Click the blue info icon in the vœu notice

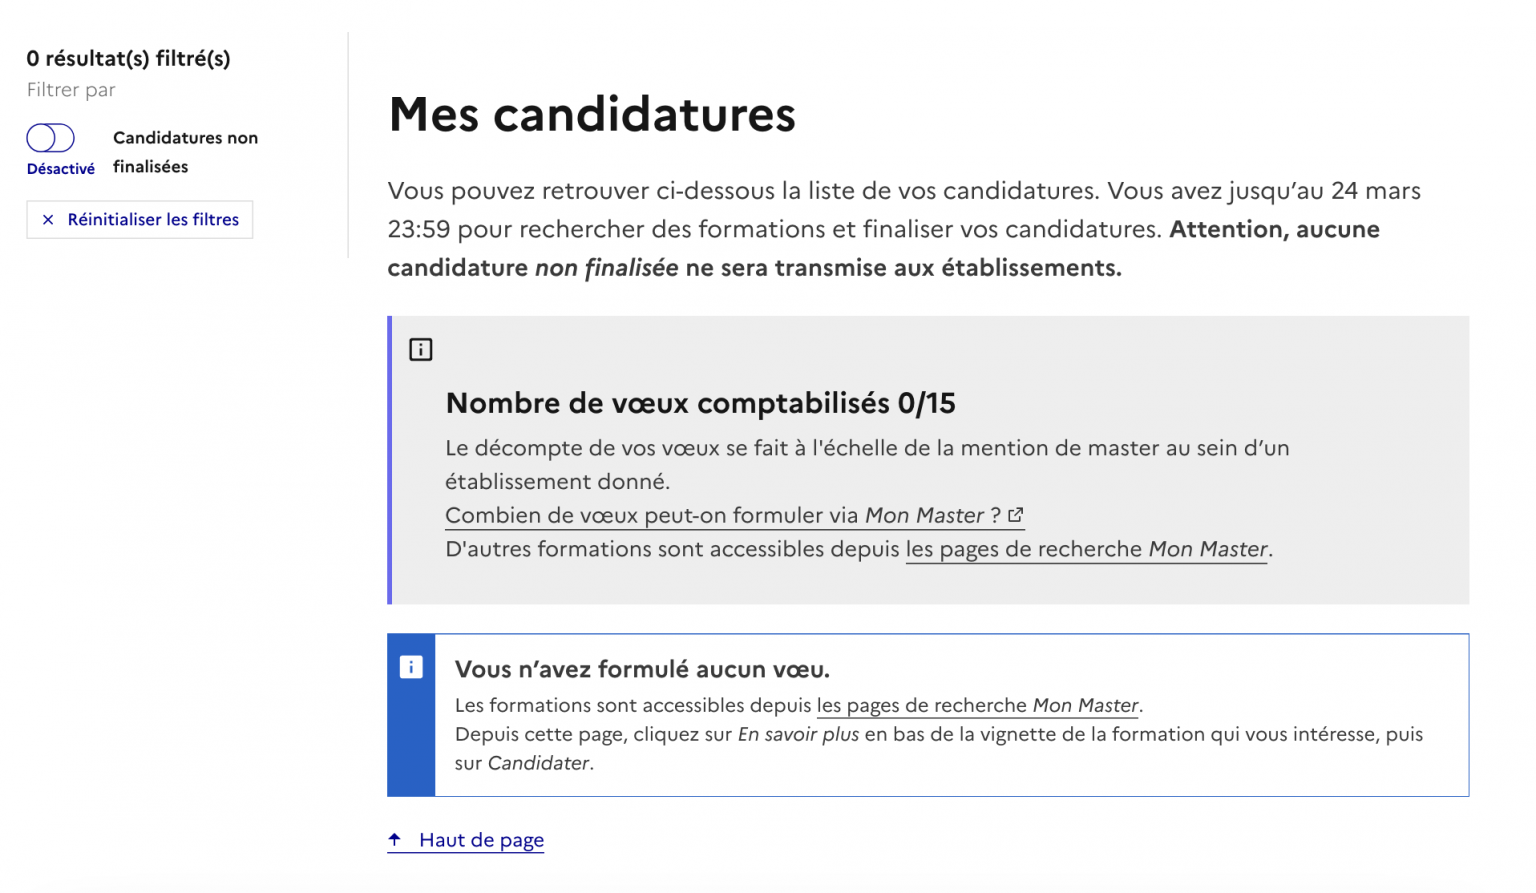pyautogui.click(x=411, y=667)
